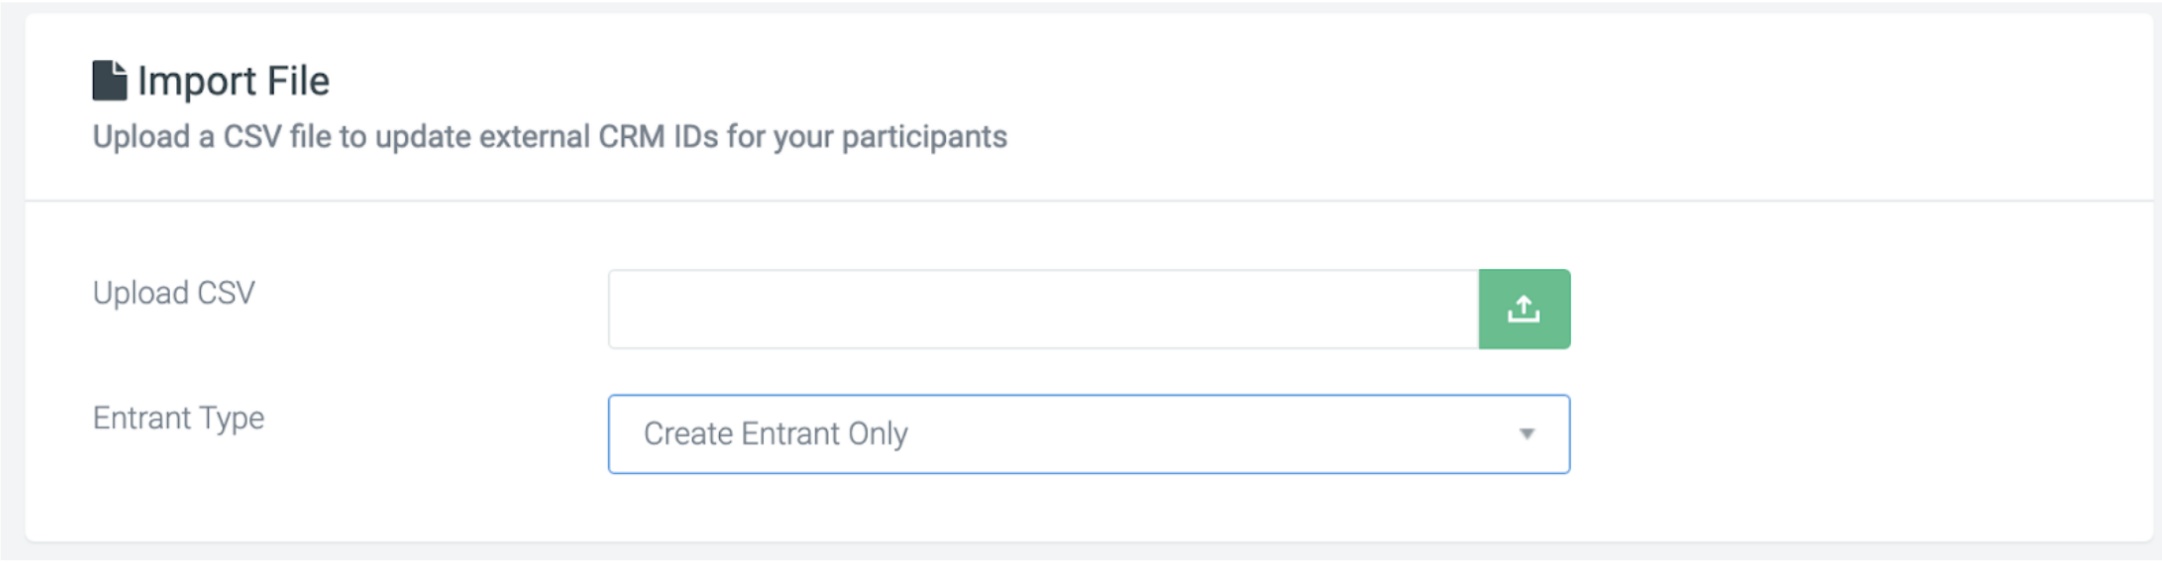
Task: Click the dark file glyph in the header
Action: tap(109, 81)
